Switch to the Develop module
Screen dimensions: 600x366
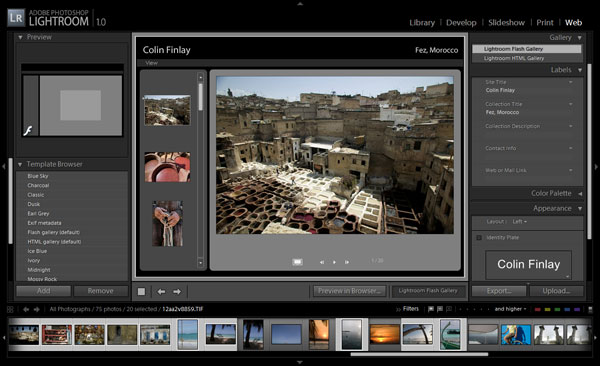461,23
